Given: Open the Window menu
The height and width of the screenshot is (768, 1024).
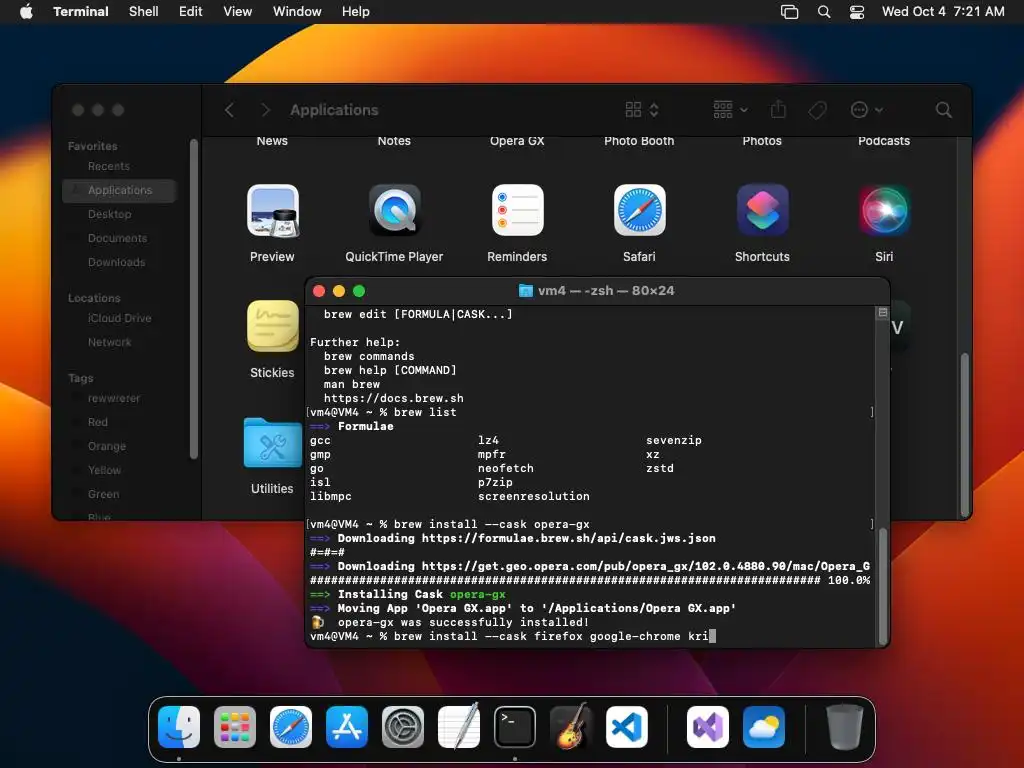Looking at the screenshot, I should point(297,12).
